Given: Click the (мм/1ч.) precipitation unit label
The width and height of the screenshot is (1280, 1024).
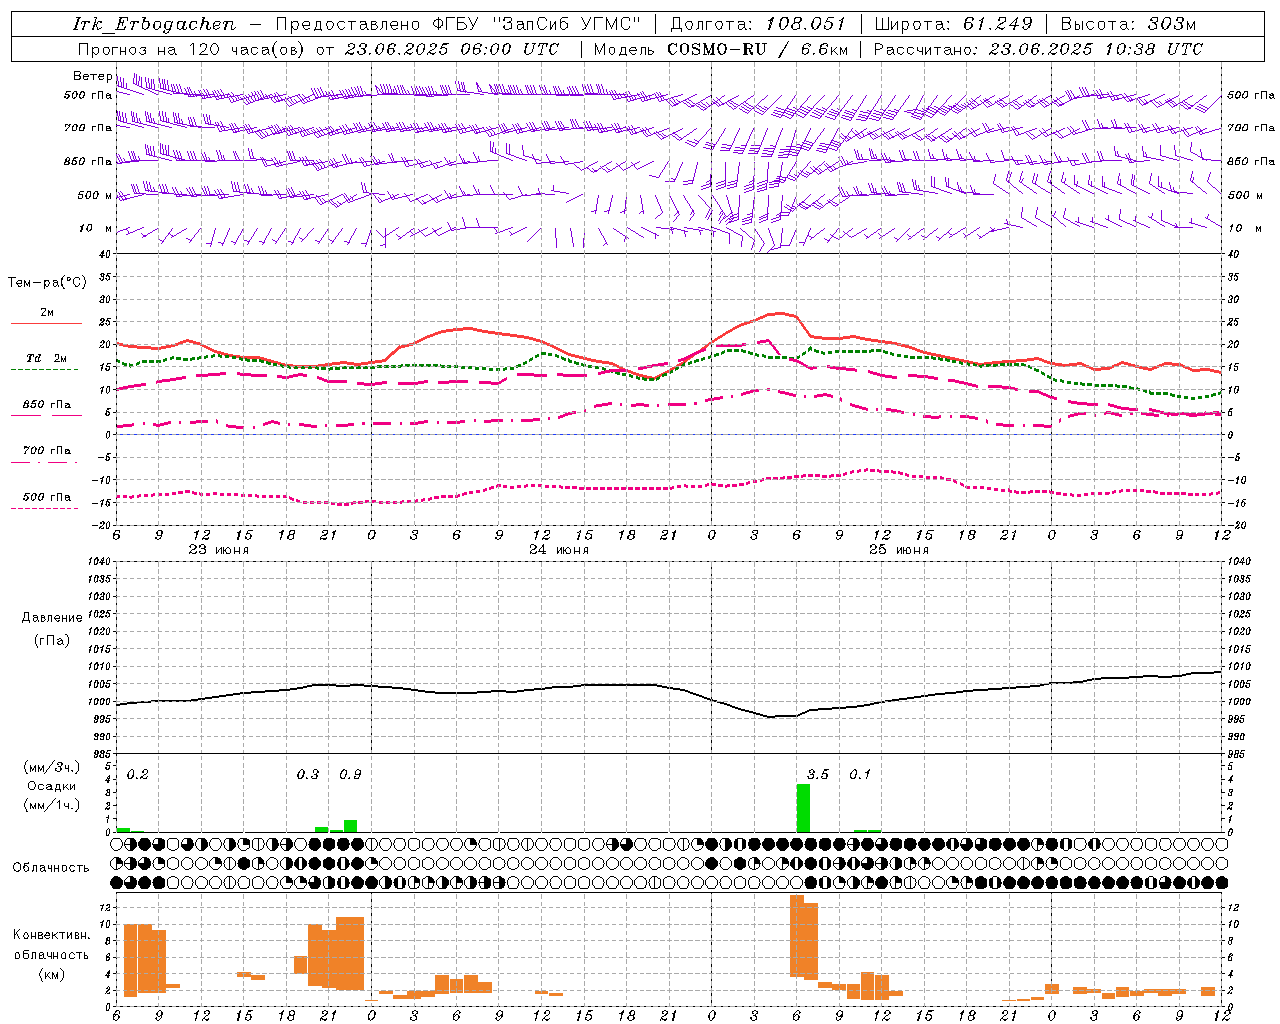Looking at the screenshot, I should pos(52,805).
